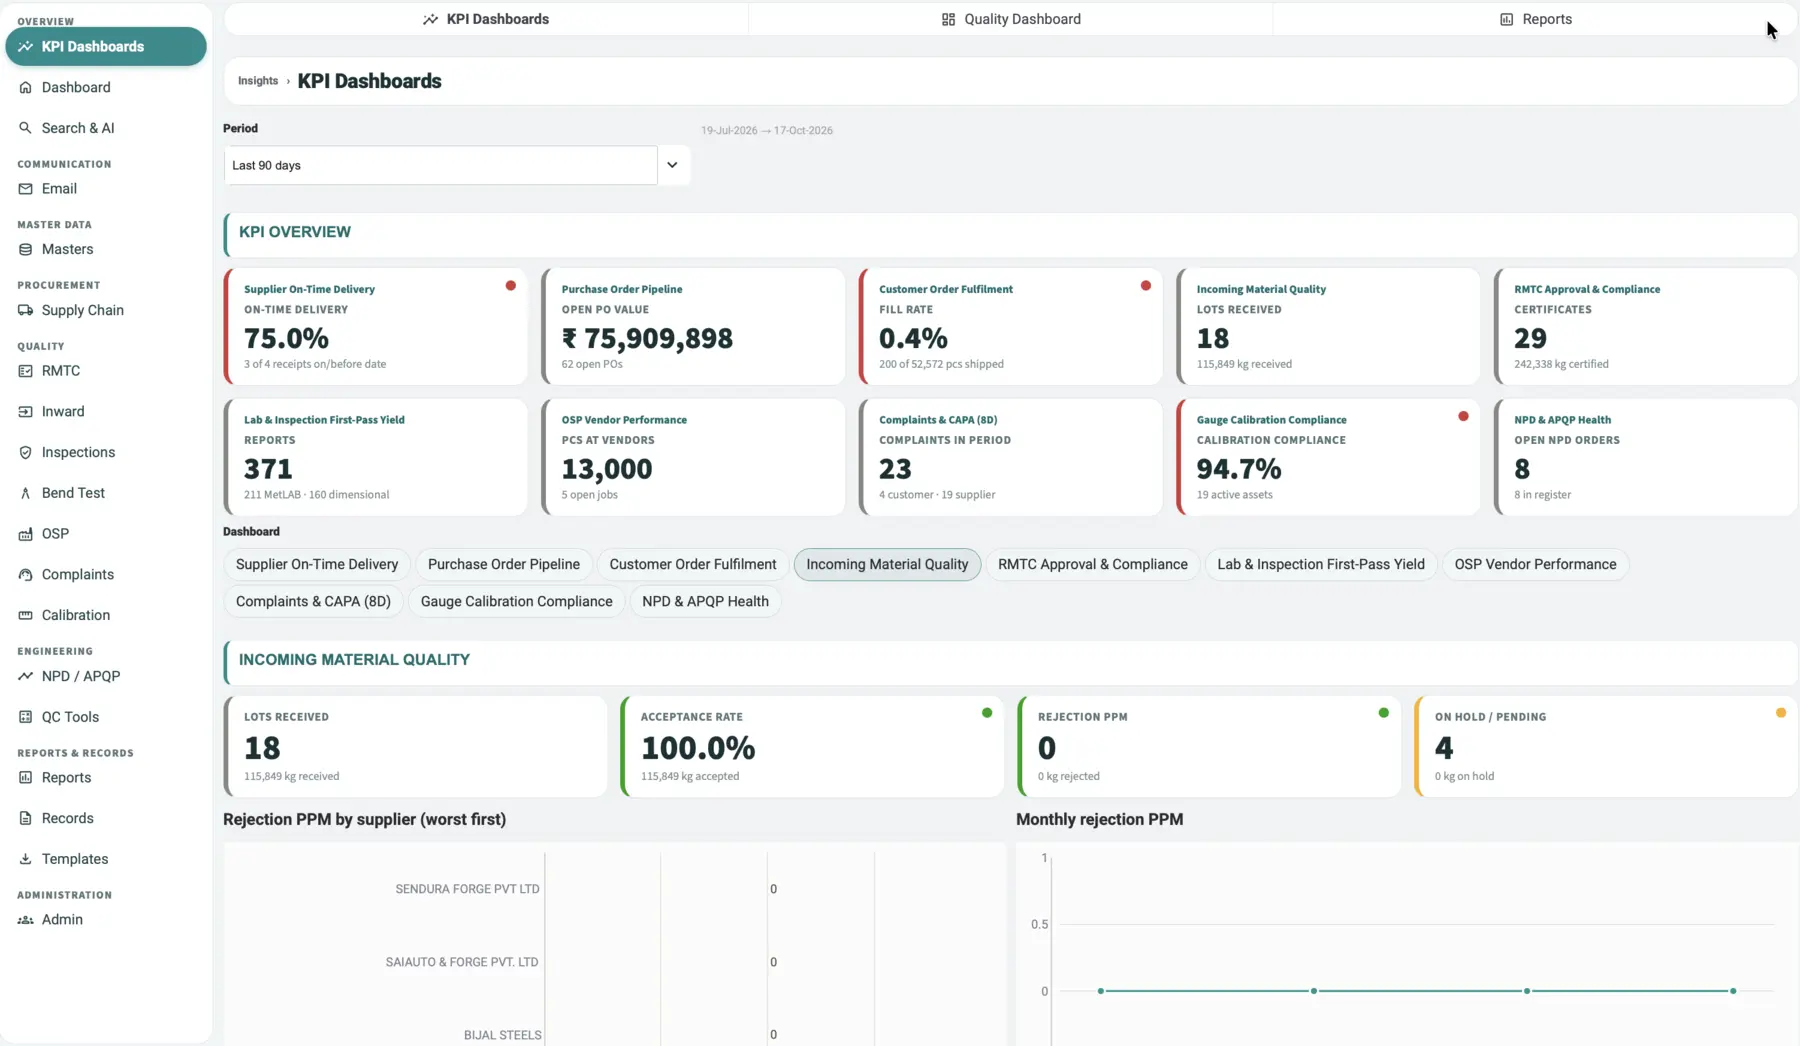Click the Insights breadcrumb link

tap(258, 81)
